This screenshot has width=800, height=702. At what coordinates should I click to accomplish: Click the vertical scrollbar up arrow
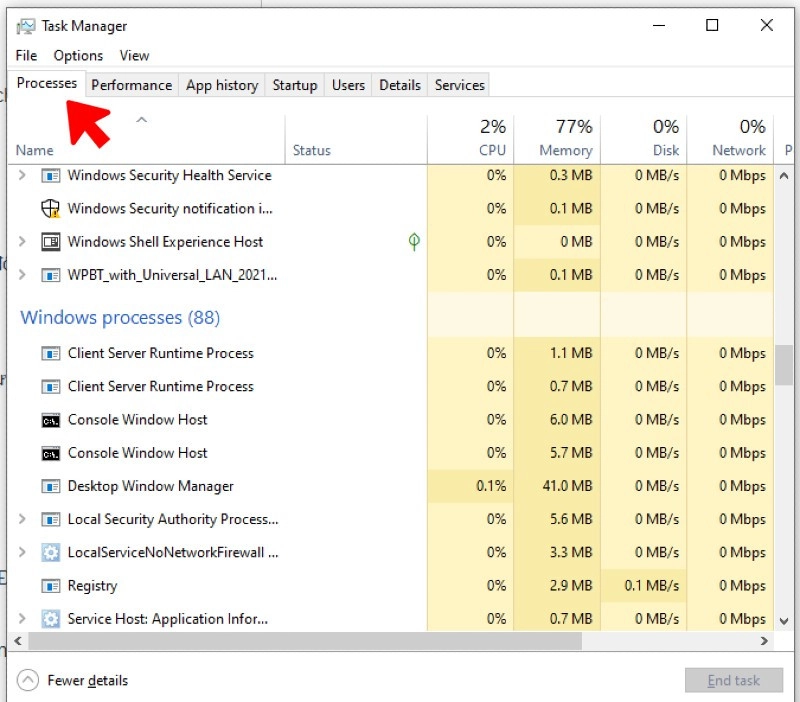tap(784, 176)
